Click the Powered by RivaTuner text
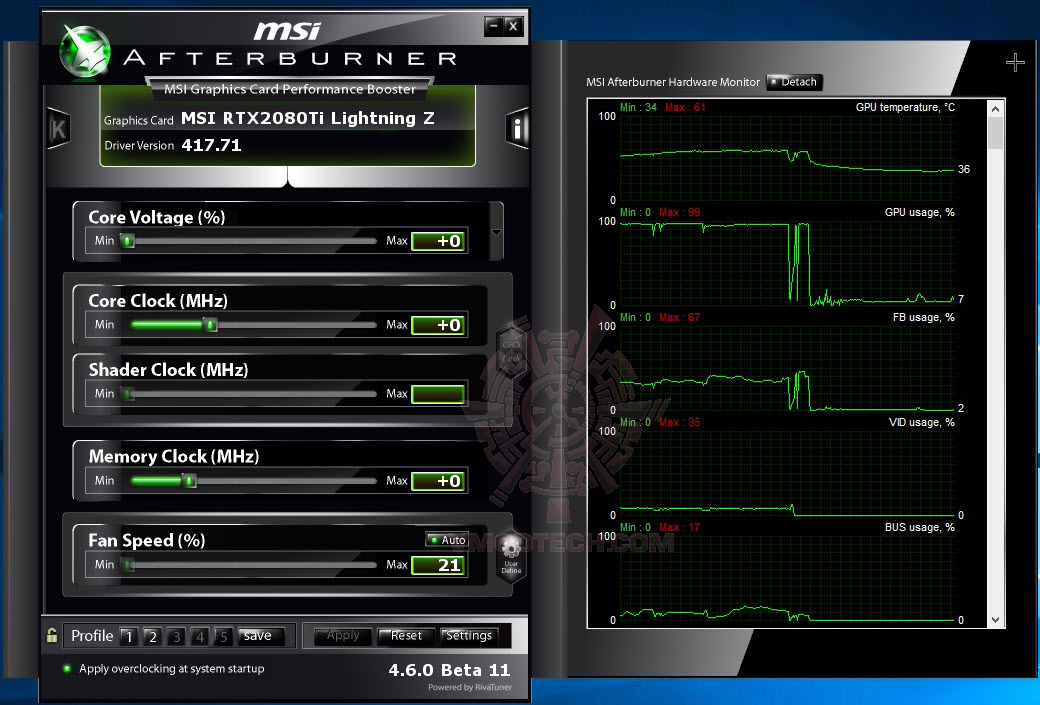This screenshot has height=705, width=1040. (470, 687)
